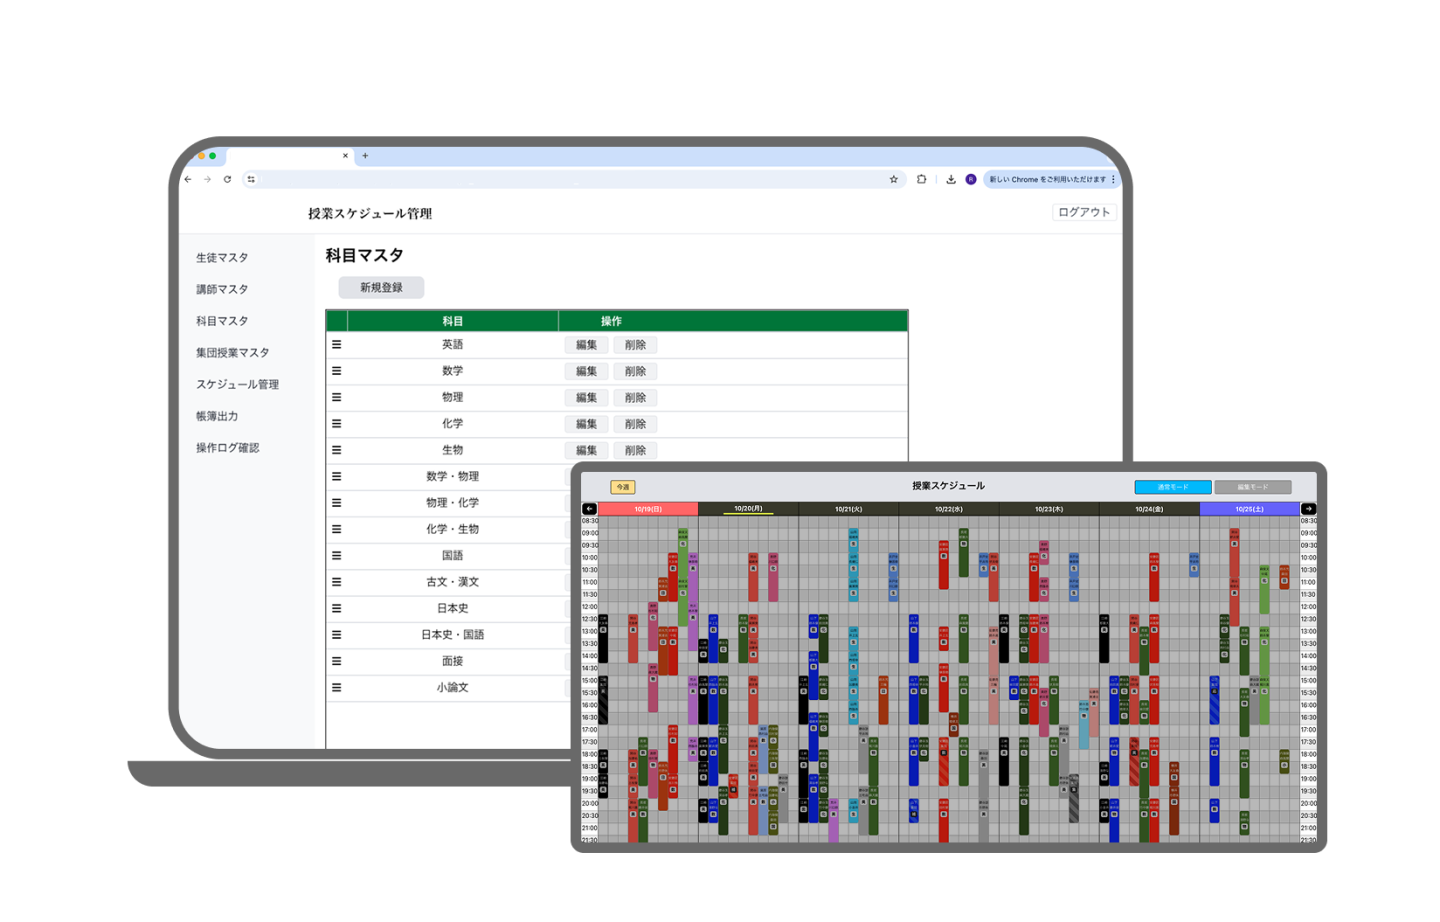Click the Chrome profile avatar icon
This screenshot has height=922, width=1440.
(x=970, y=180)
